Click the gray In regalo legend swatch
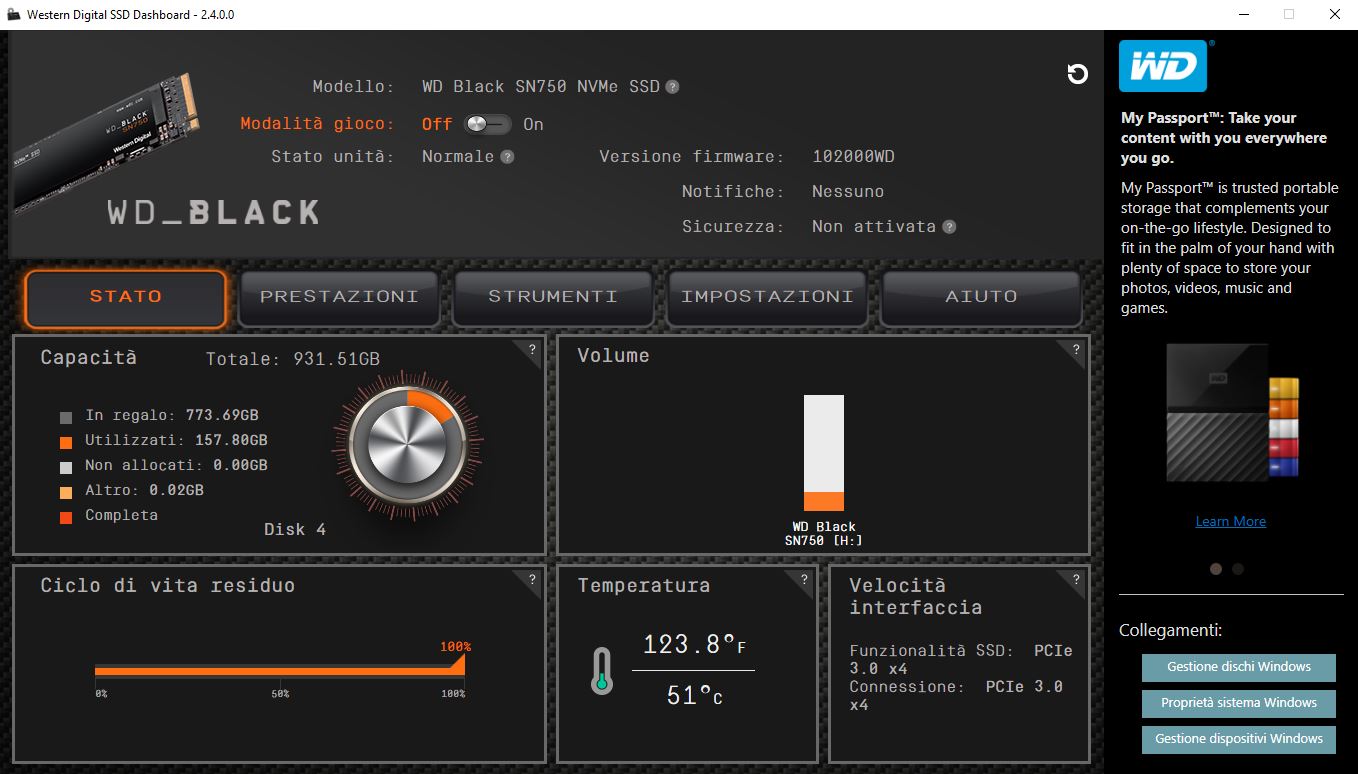This screenshot has width=1358, height=774. [x=66, y=417]
